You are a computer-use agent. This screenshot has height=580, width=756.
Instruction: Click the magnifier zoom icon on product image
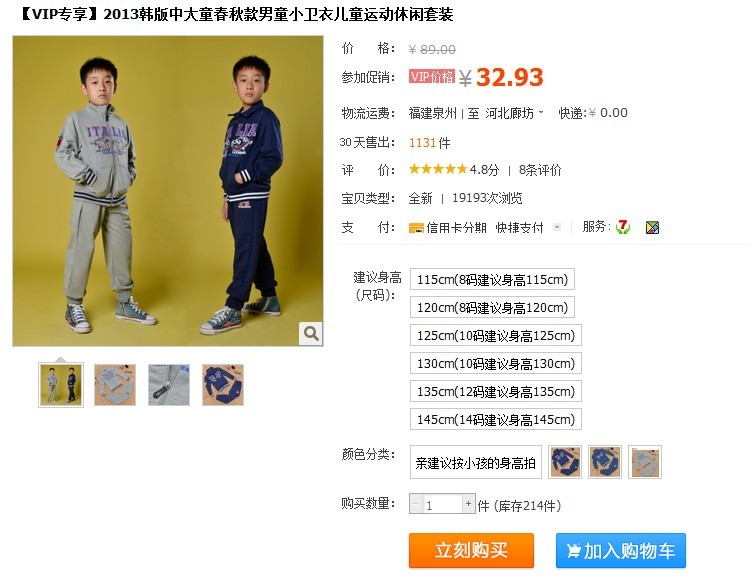point(310,334)
